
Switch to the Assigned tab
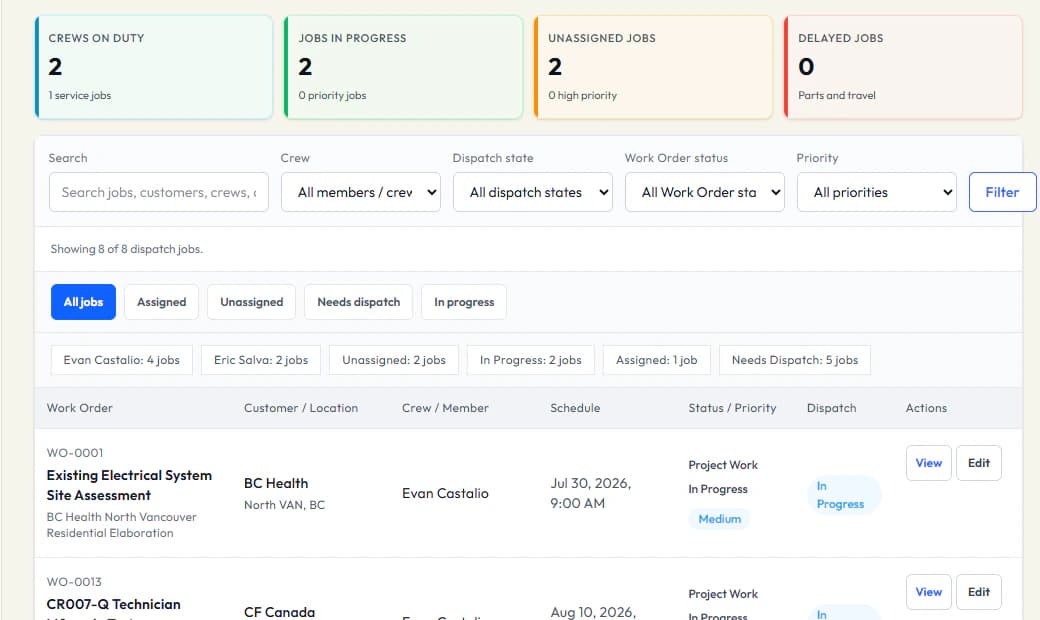point(161,302)
